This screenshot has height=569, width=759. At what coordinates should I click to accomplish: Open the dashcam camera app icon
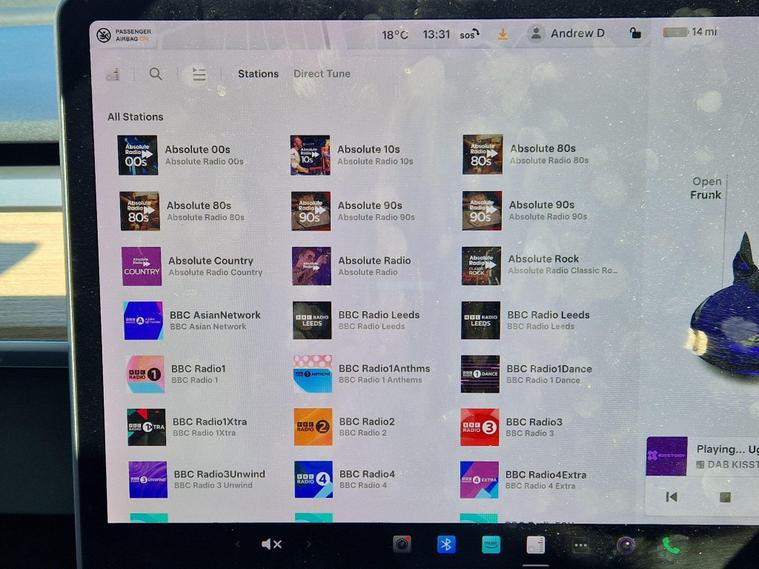(402, 544)
